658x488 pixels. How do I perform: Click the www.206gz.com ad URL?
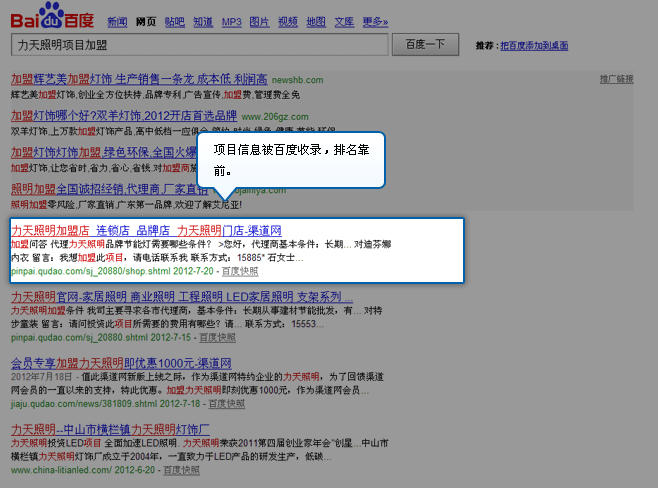(275, 117)
